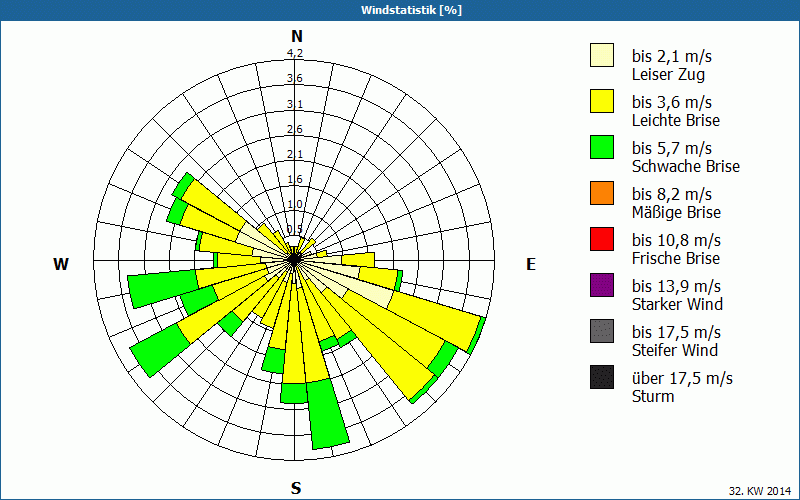800x500 pixels.
Task: Click the Windstatistik [%] title bar
Action: tap(400, 10)
